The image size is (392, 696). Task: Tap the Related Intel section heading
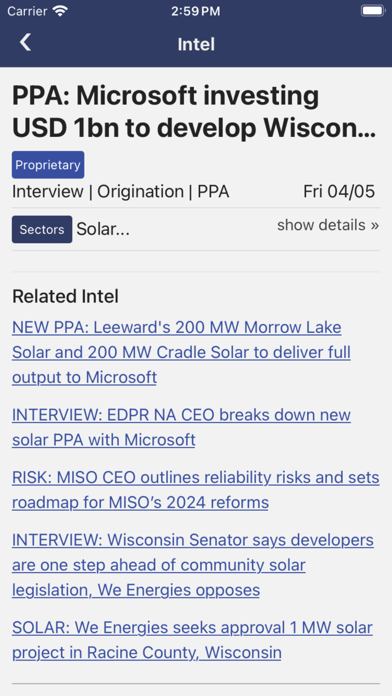pyautogui.click(x=65, y=297)
